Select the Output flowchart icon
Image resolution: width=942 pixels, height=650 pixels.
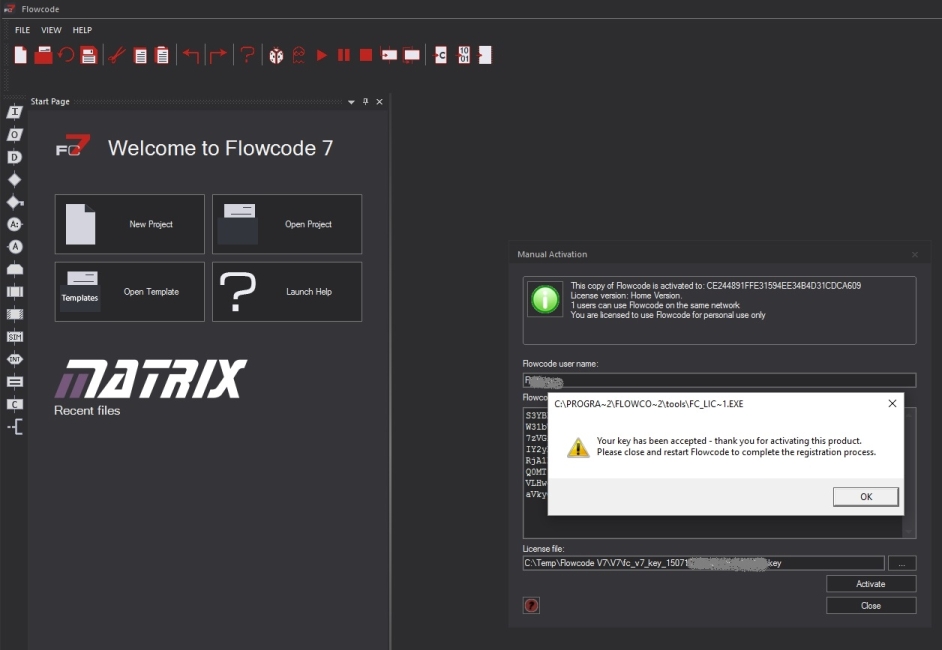coord(15,135)
